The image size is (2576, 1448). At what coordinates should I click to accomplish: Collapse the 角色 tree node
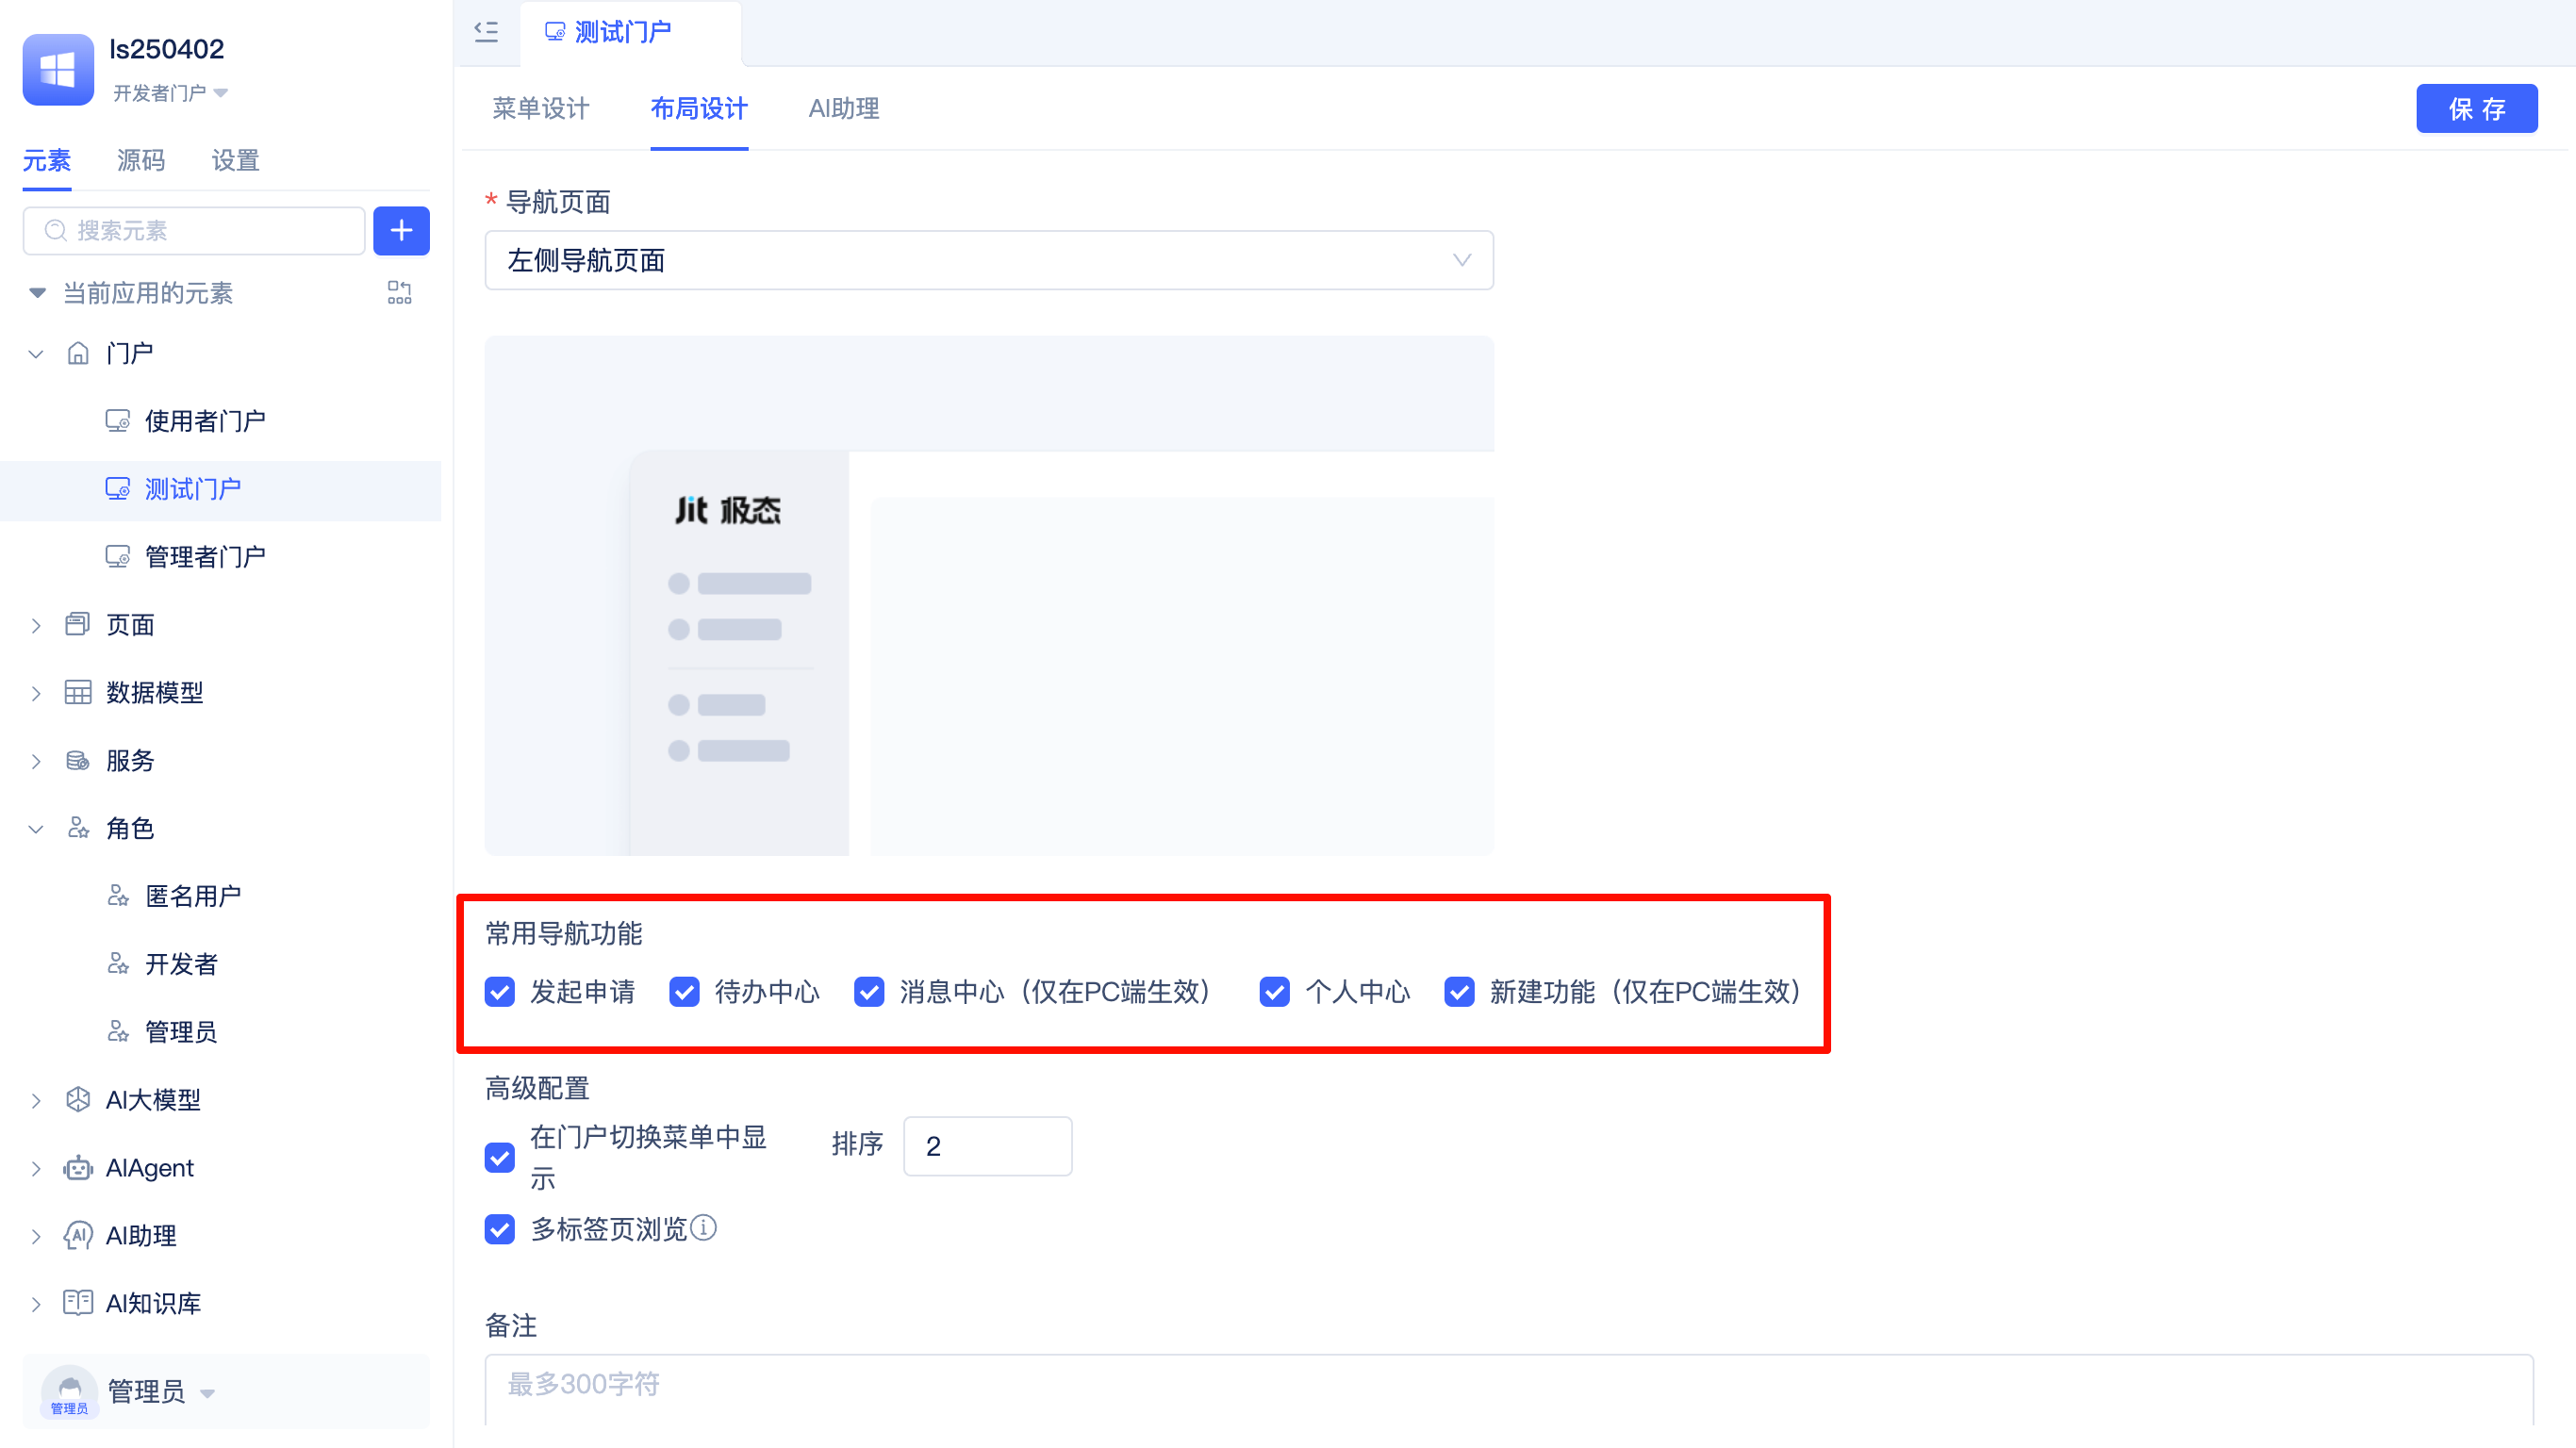click(36, 829)
